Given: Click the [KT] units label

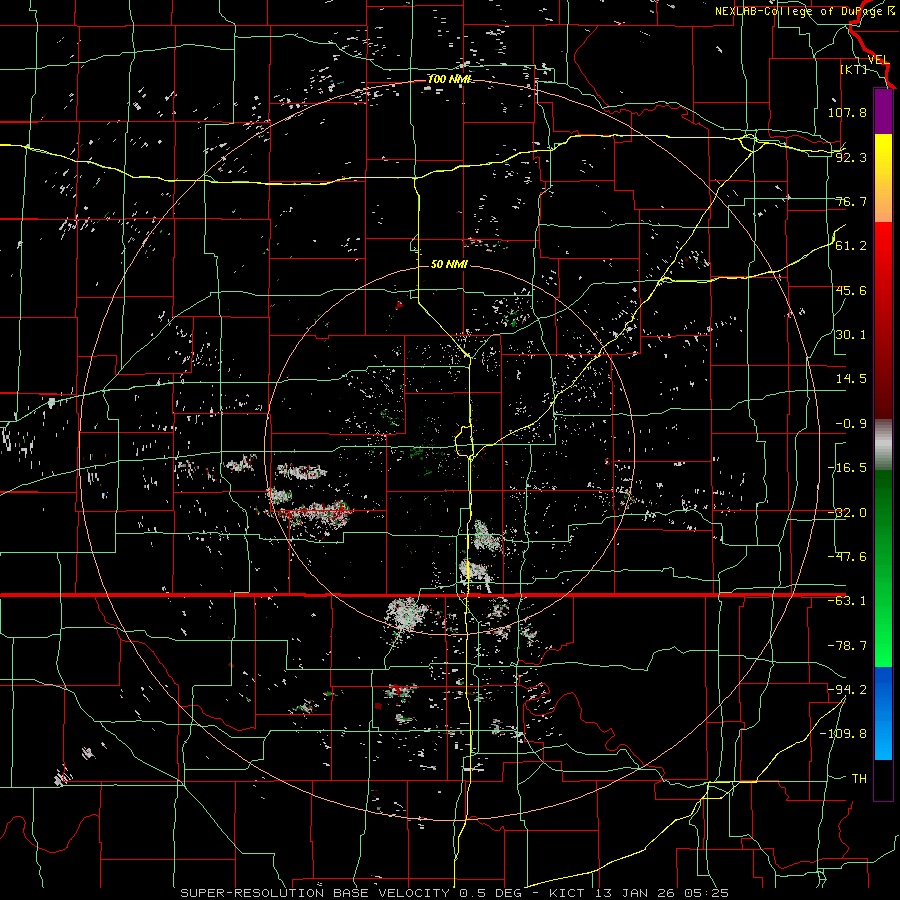Looking at the screenshot, I should (x=854, y=69).
